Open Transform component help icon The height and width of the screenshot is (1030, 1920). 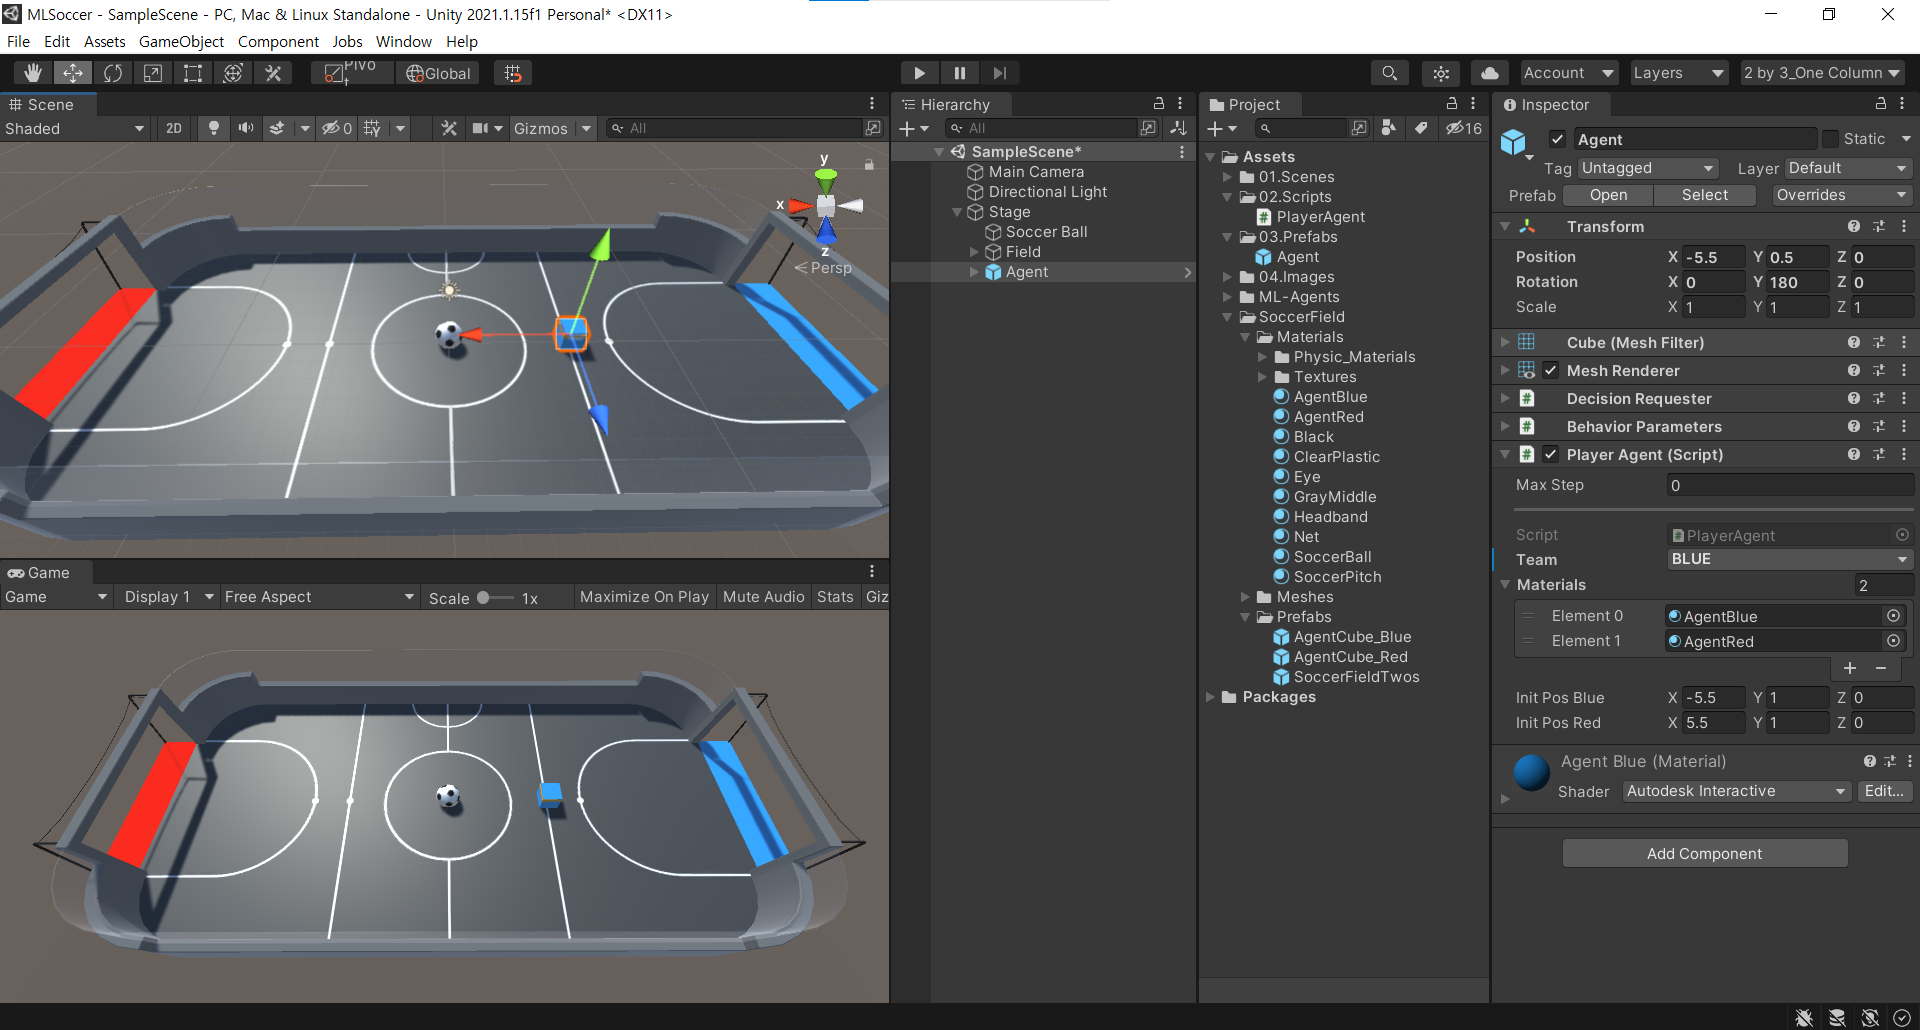pos(1854,227)
